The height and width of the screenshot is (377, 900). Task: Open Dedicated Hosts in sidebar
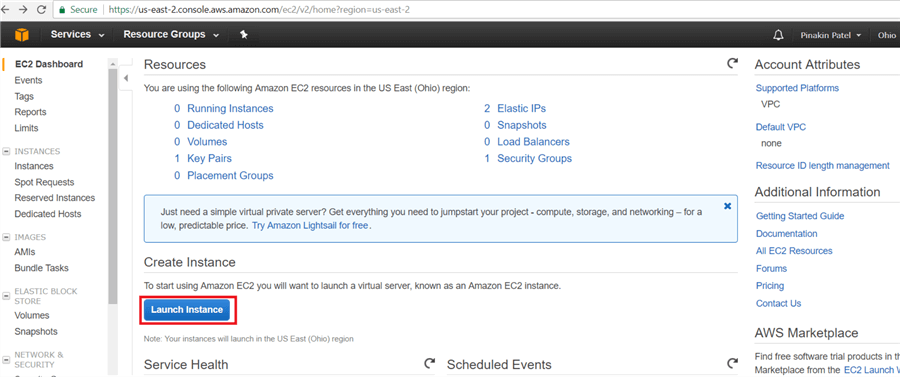pos(48,214)
